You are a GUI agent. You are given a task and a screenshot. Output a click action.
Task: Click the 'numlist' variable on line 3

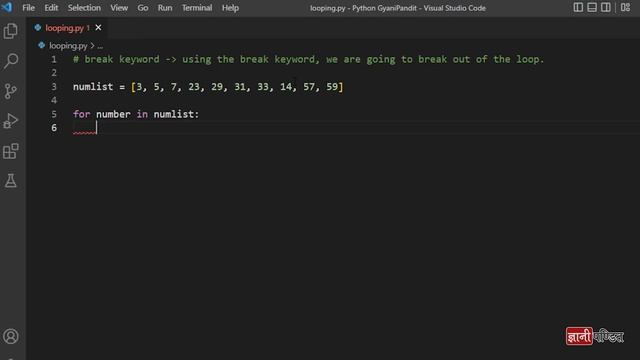(x=93, y=87)
